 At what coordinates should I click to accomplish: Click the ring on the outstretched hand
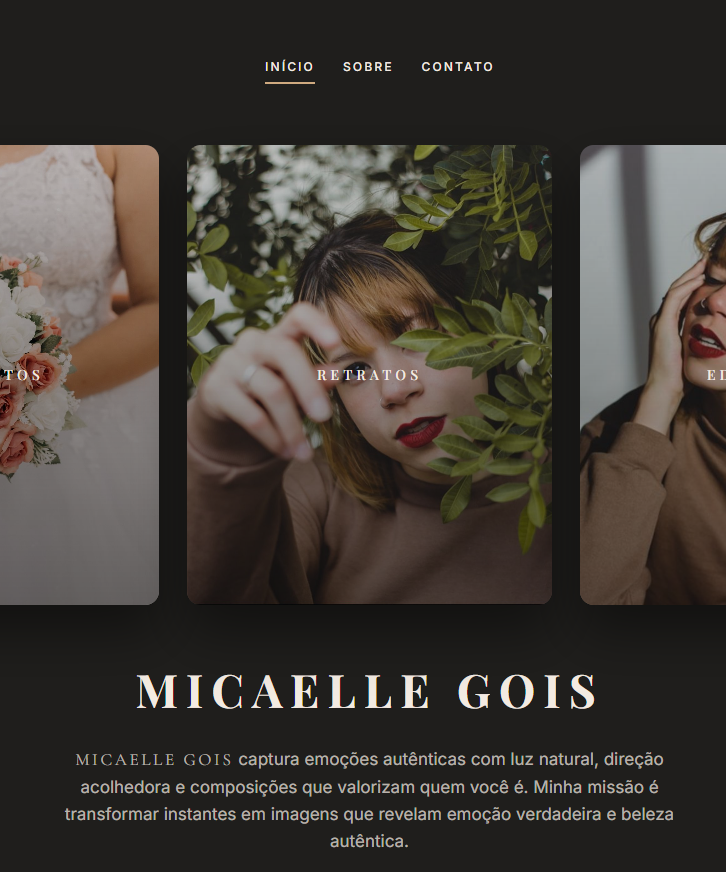(250, 374)
